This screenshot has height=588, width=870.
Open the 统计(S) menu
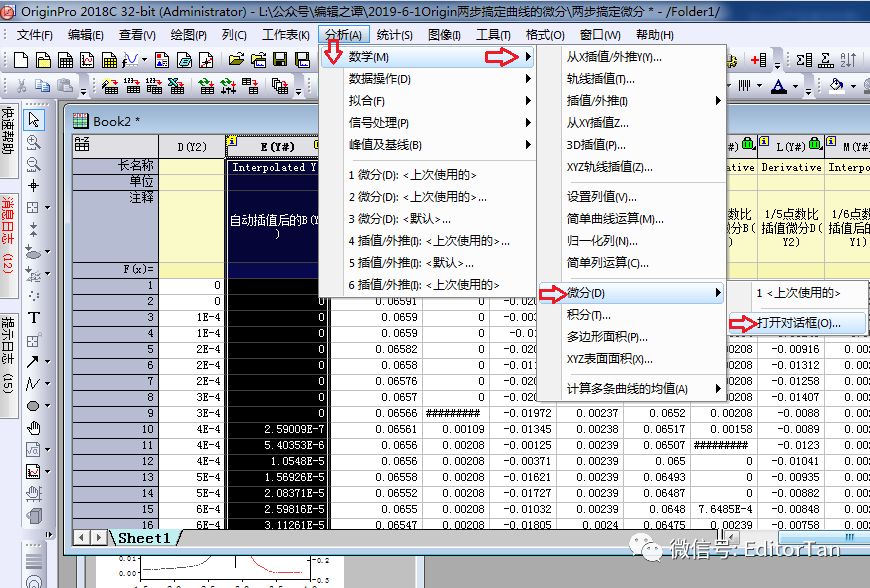point(394,35)
